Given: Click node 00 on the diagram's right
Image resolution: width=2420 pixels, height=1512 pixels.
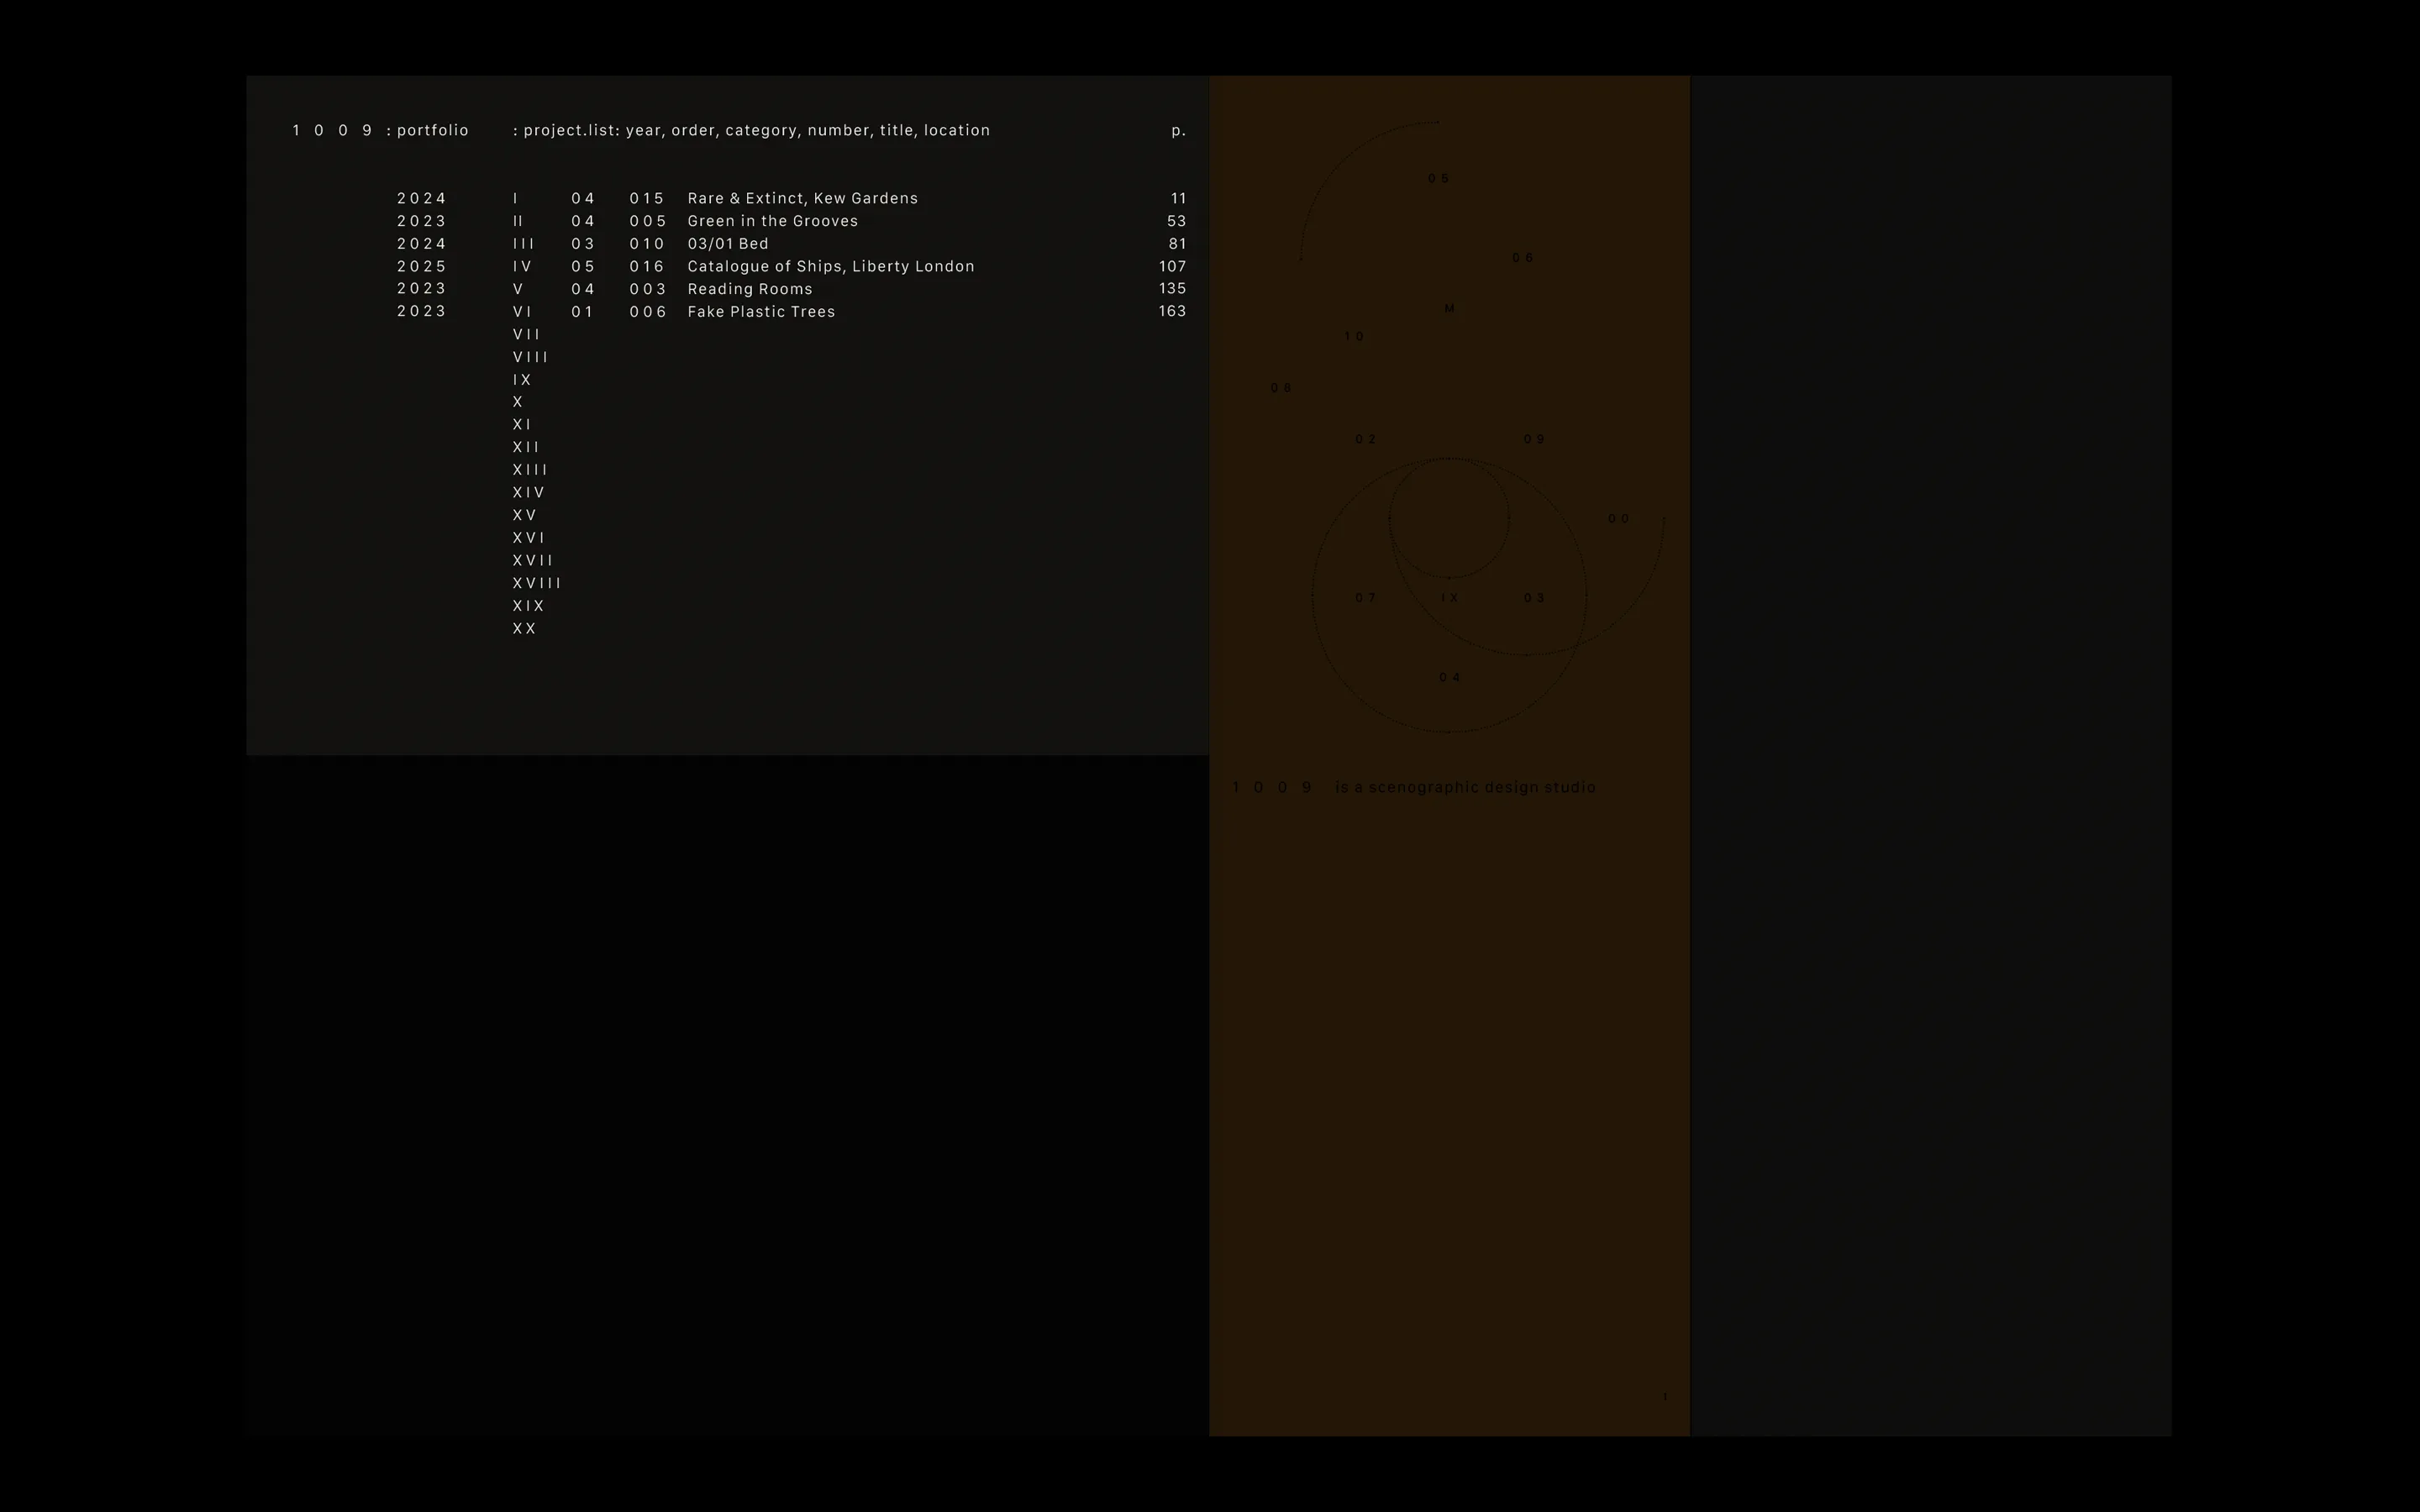Looking at the screenshot, I should [1618, 519].
